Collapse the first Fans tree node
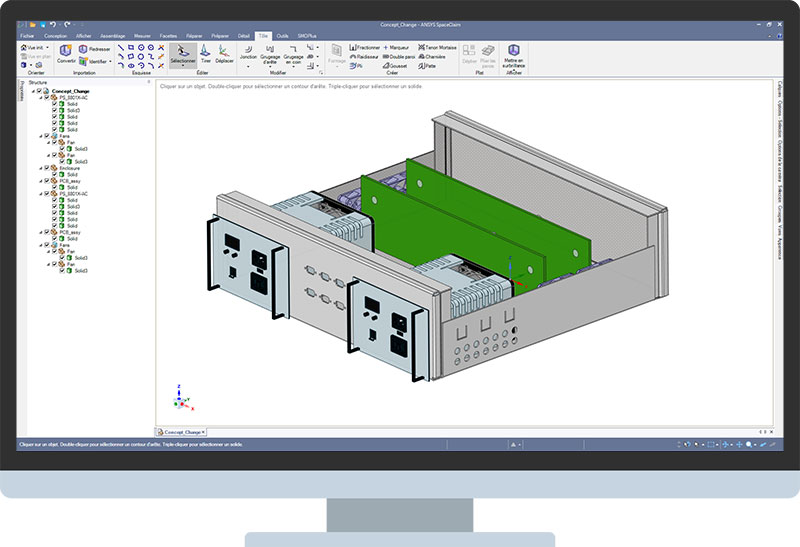The image size is (800, 547). pyautogui.click(x=39, y=136)
